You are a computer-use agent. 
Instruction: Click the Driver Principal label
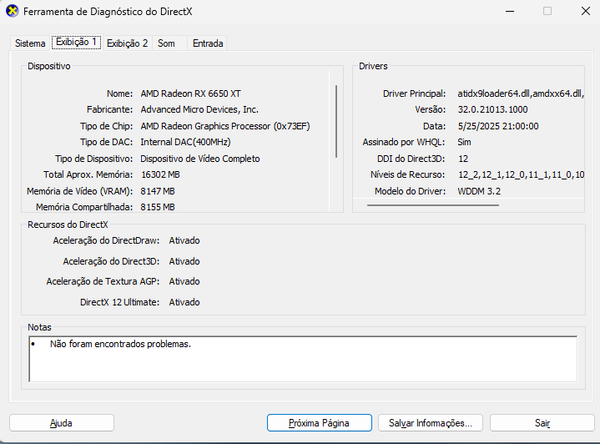pyautogui.click(x=414, y=94)
